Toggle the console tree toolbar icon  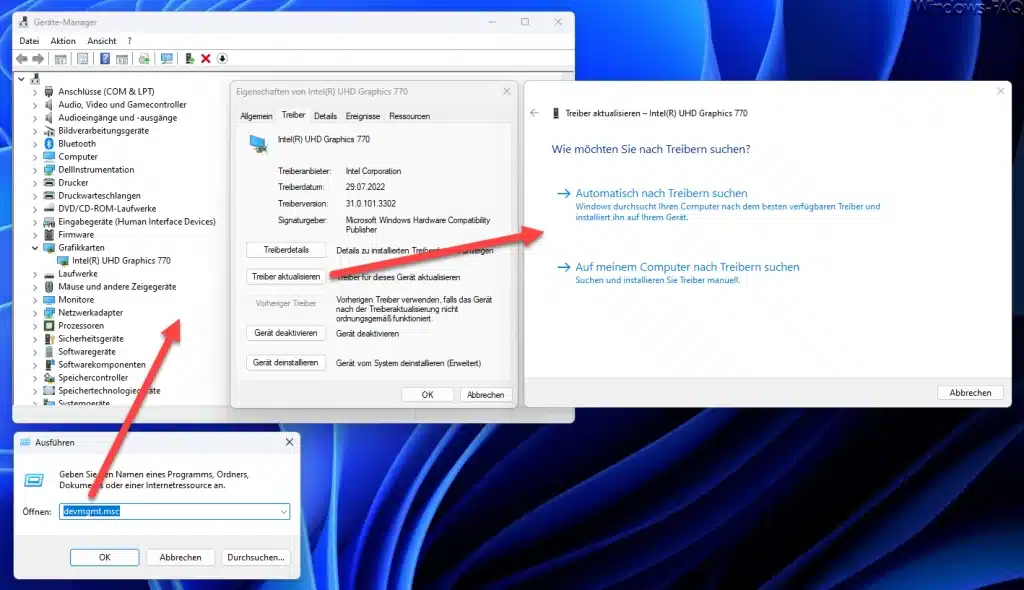[61, 59]
